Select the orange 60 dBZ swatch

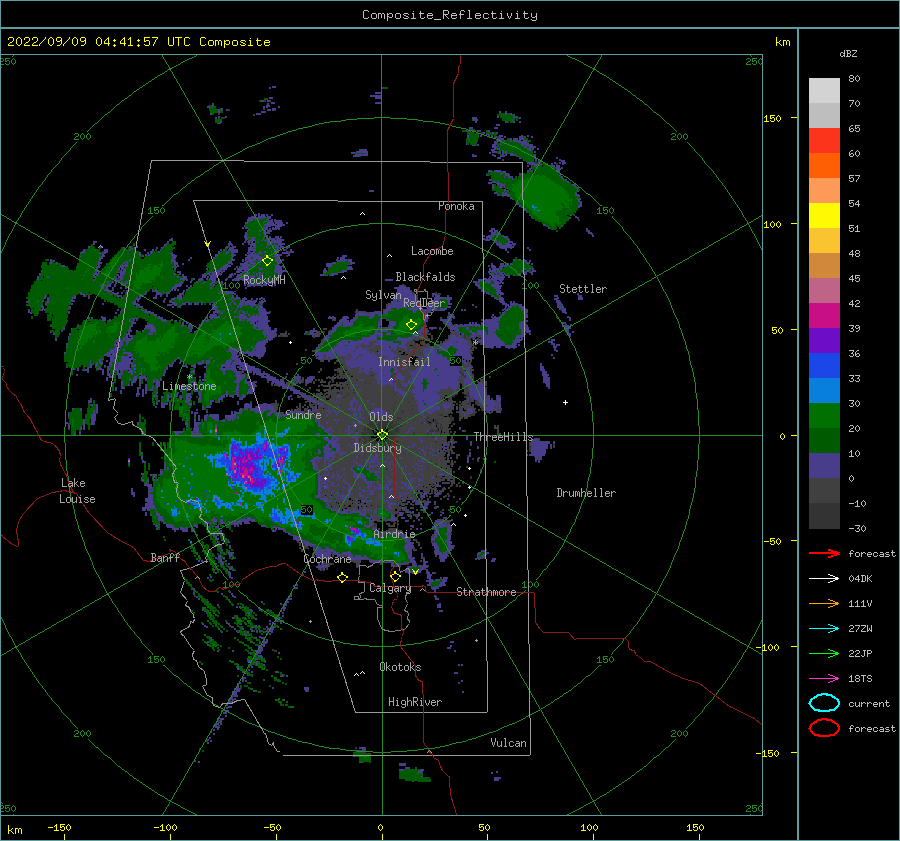(824, 165)
